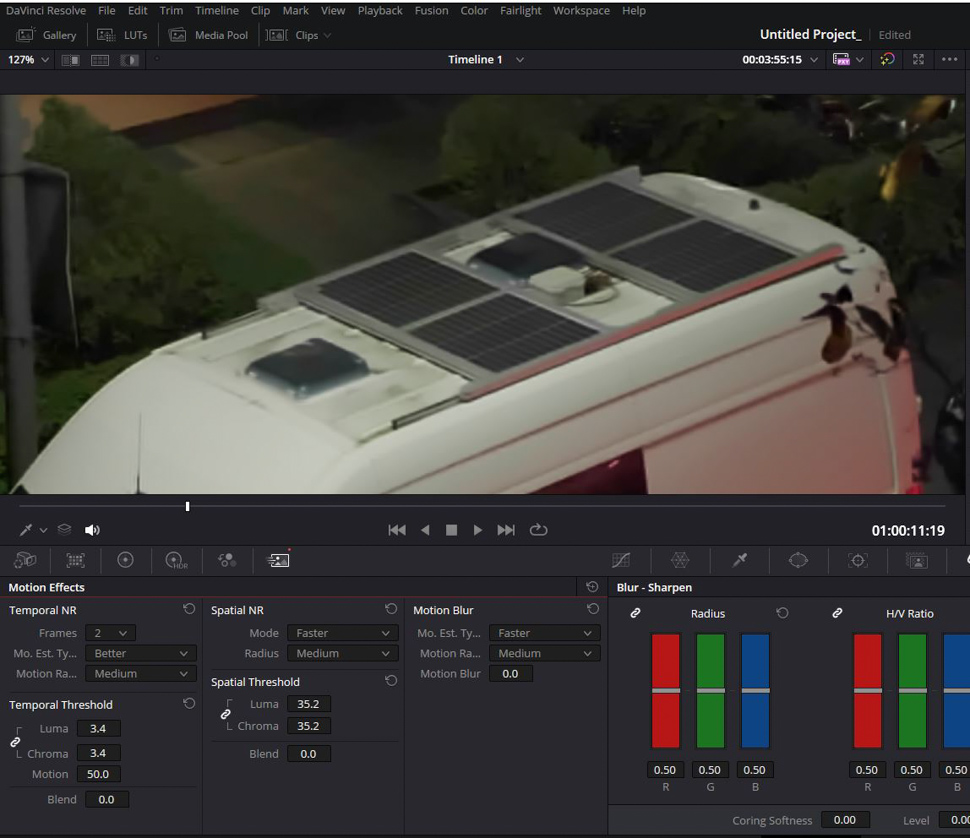The width and height of the screenshot is (970, 838).
Task: Toggle loop playback
Action: point(538,530)
